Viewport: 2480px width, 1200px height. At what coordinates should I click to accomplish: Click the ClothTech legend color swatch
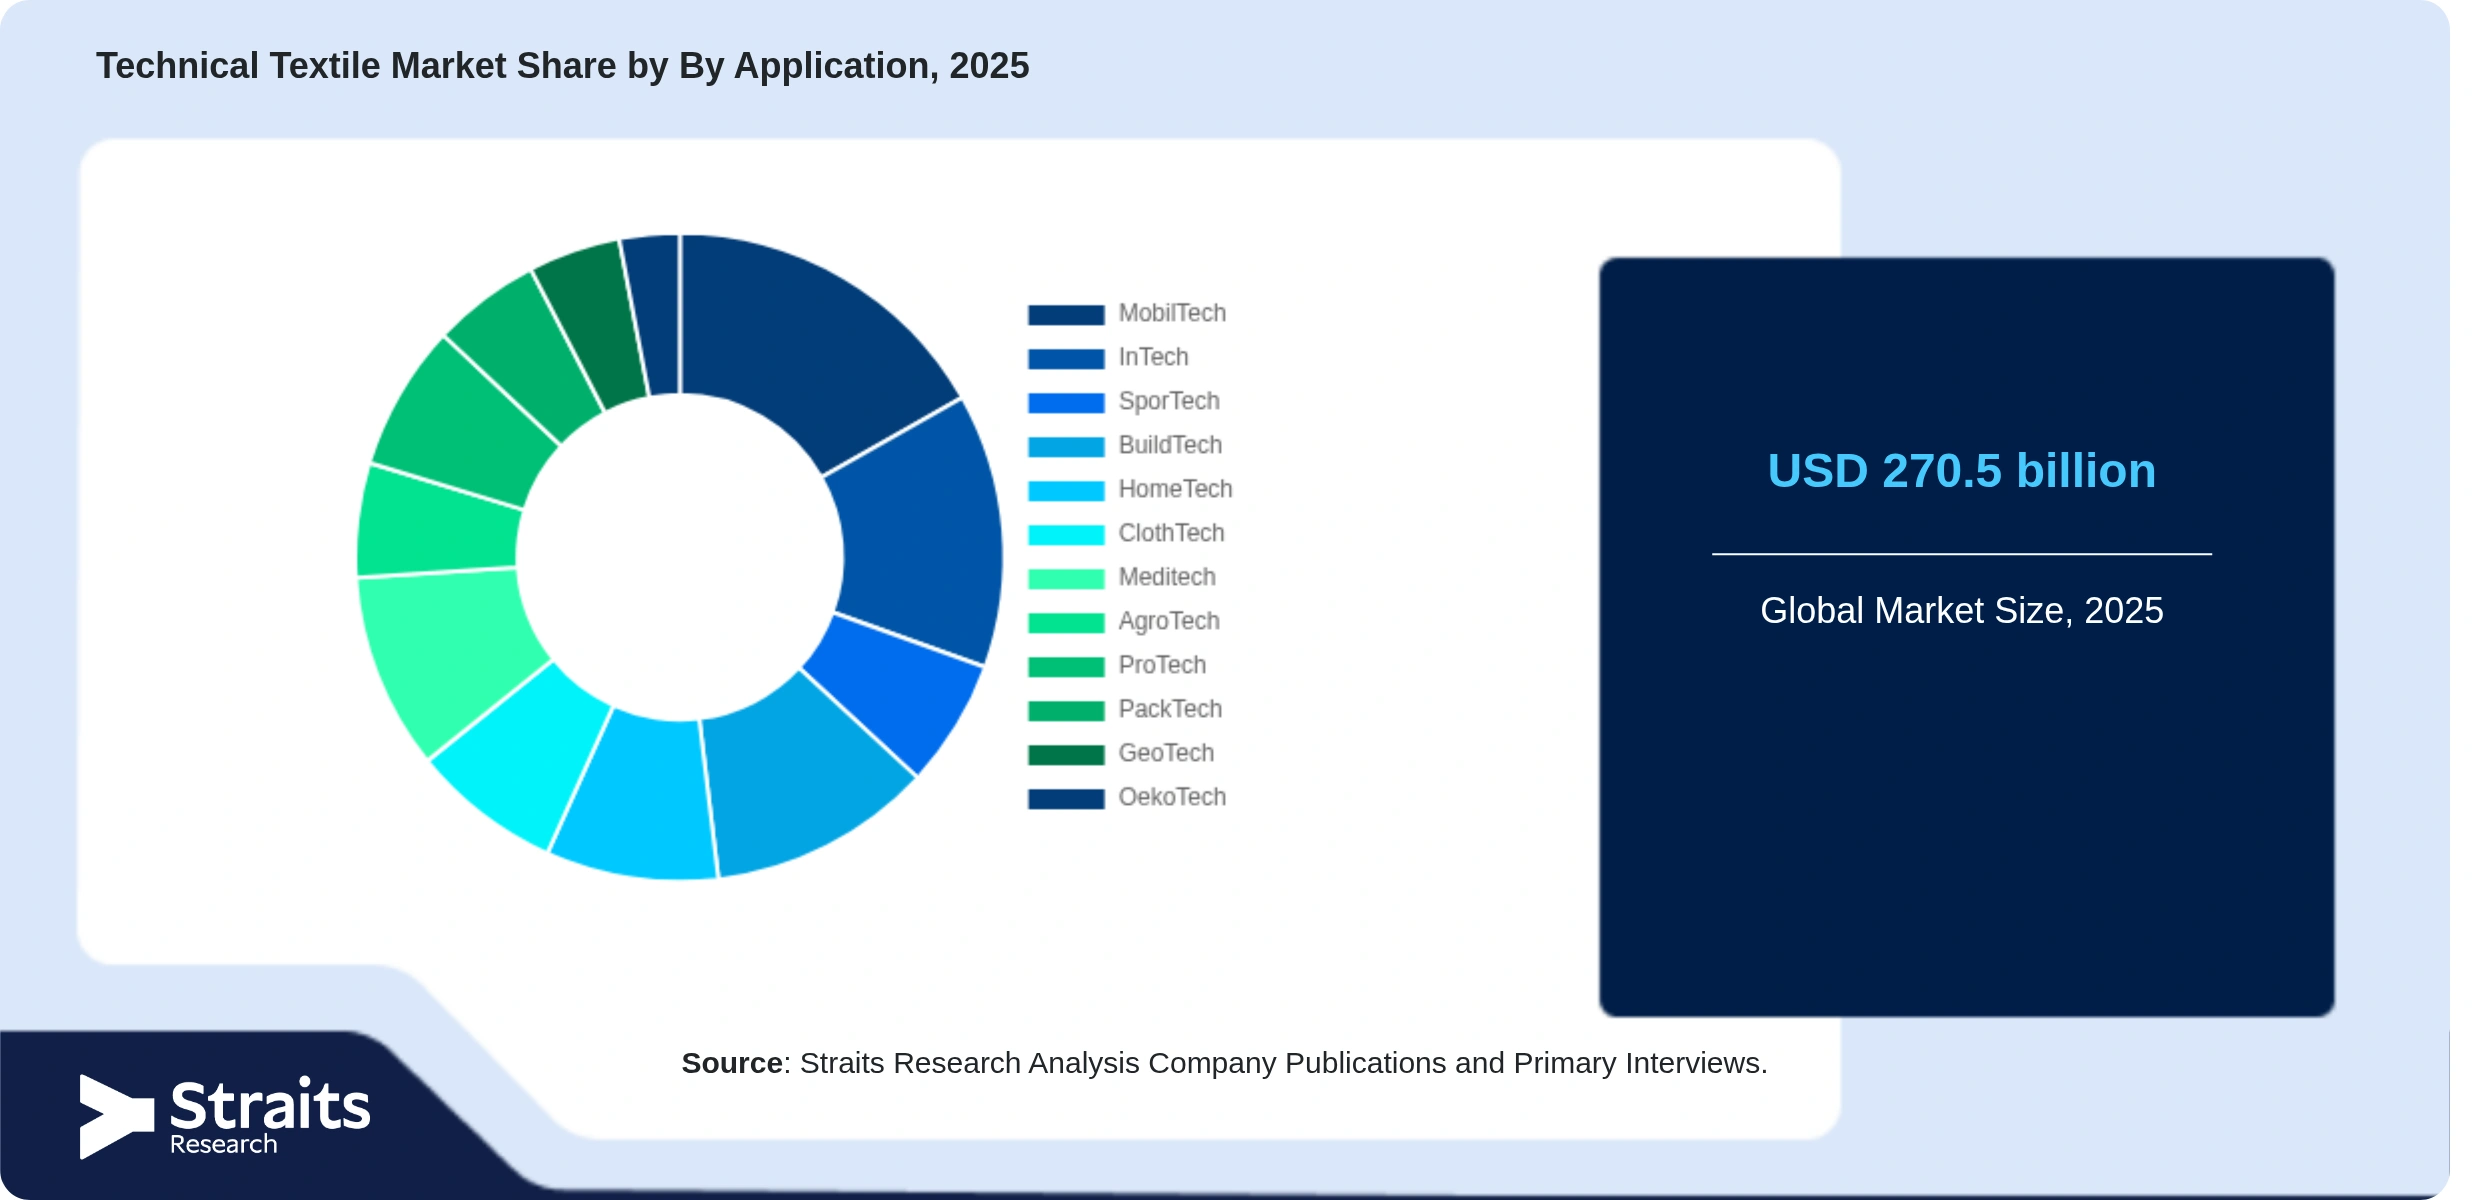click(x=1066, y=534)
